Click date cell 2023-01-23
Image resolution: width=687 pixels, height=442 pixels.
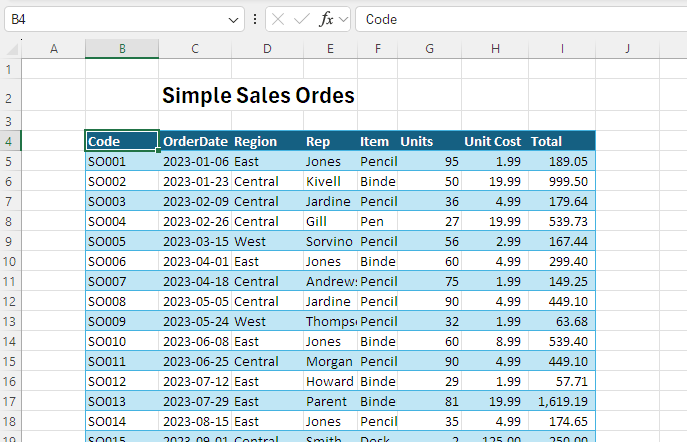coord(195,181)
